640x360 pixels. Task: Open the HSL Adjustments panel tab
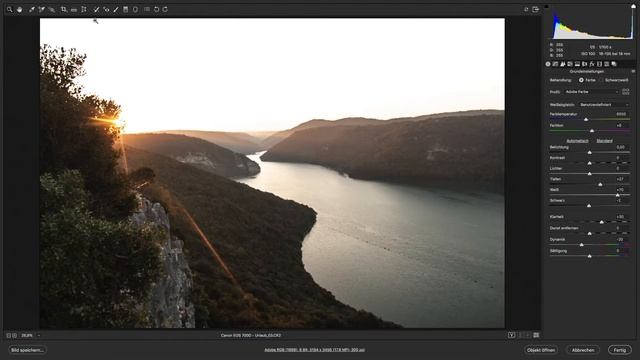[x=570, y=64]
